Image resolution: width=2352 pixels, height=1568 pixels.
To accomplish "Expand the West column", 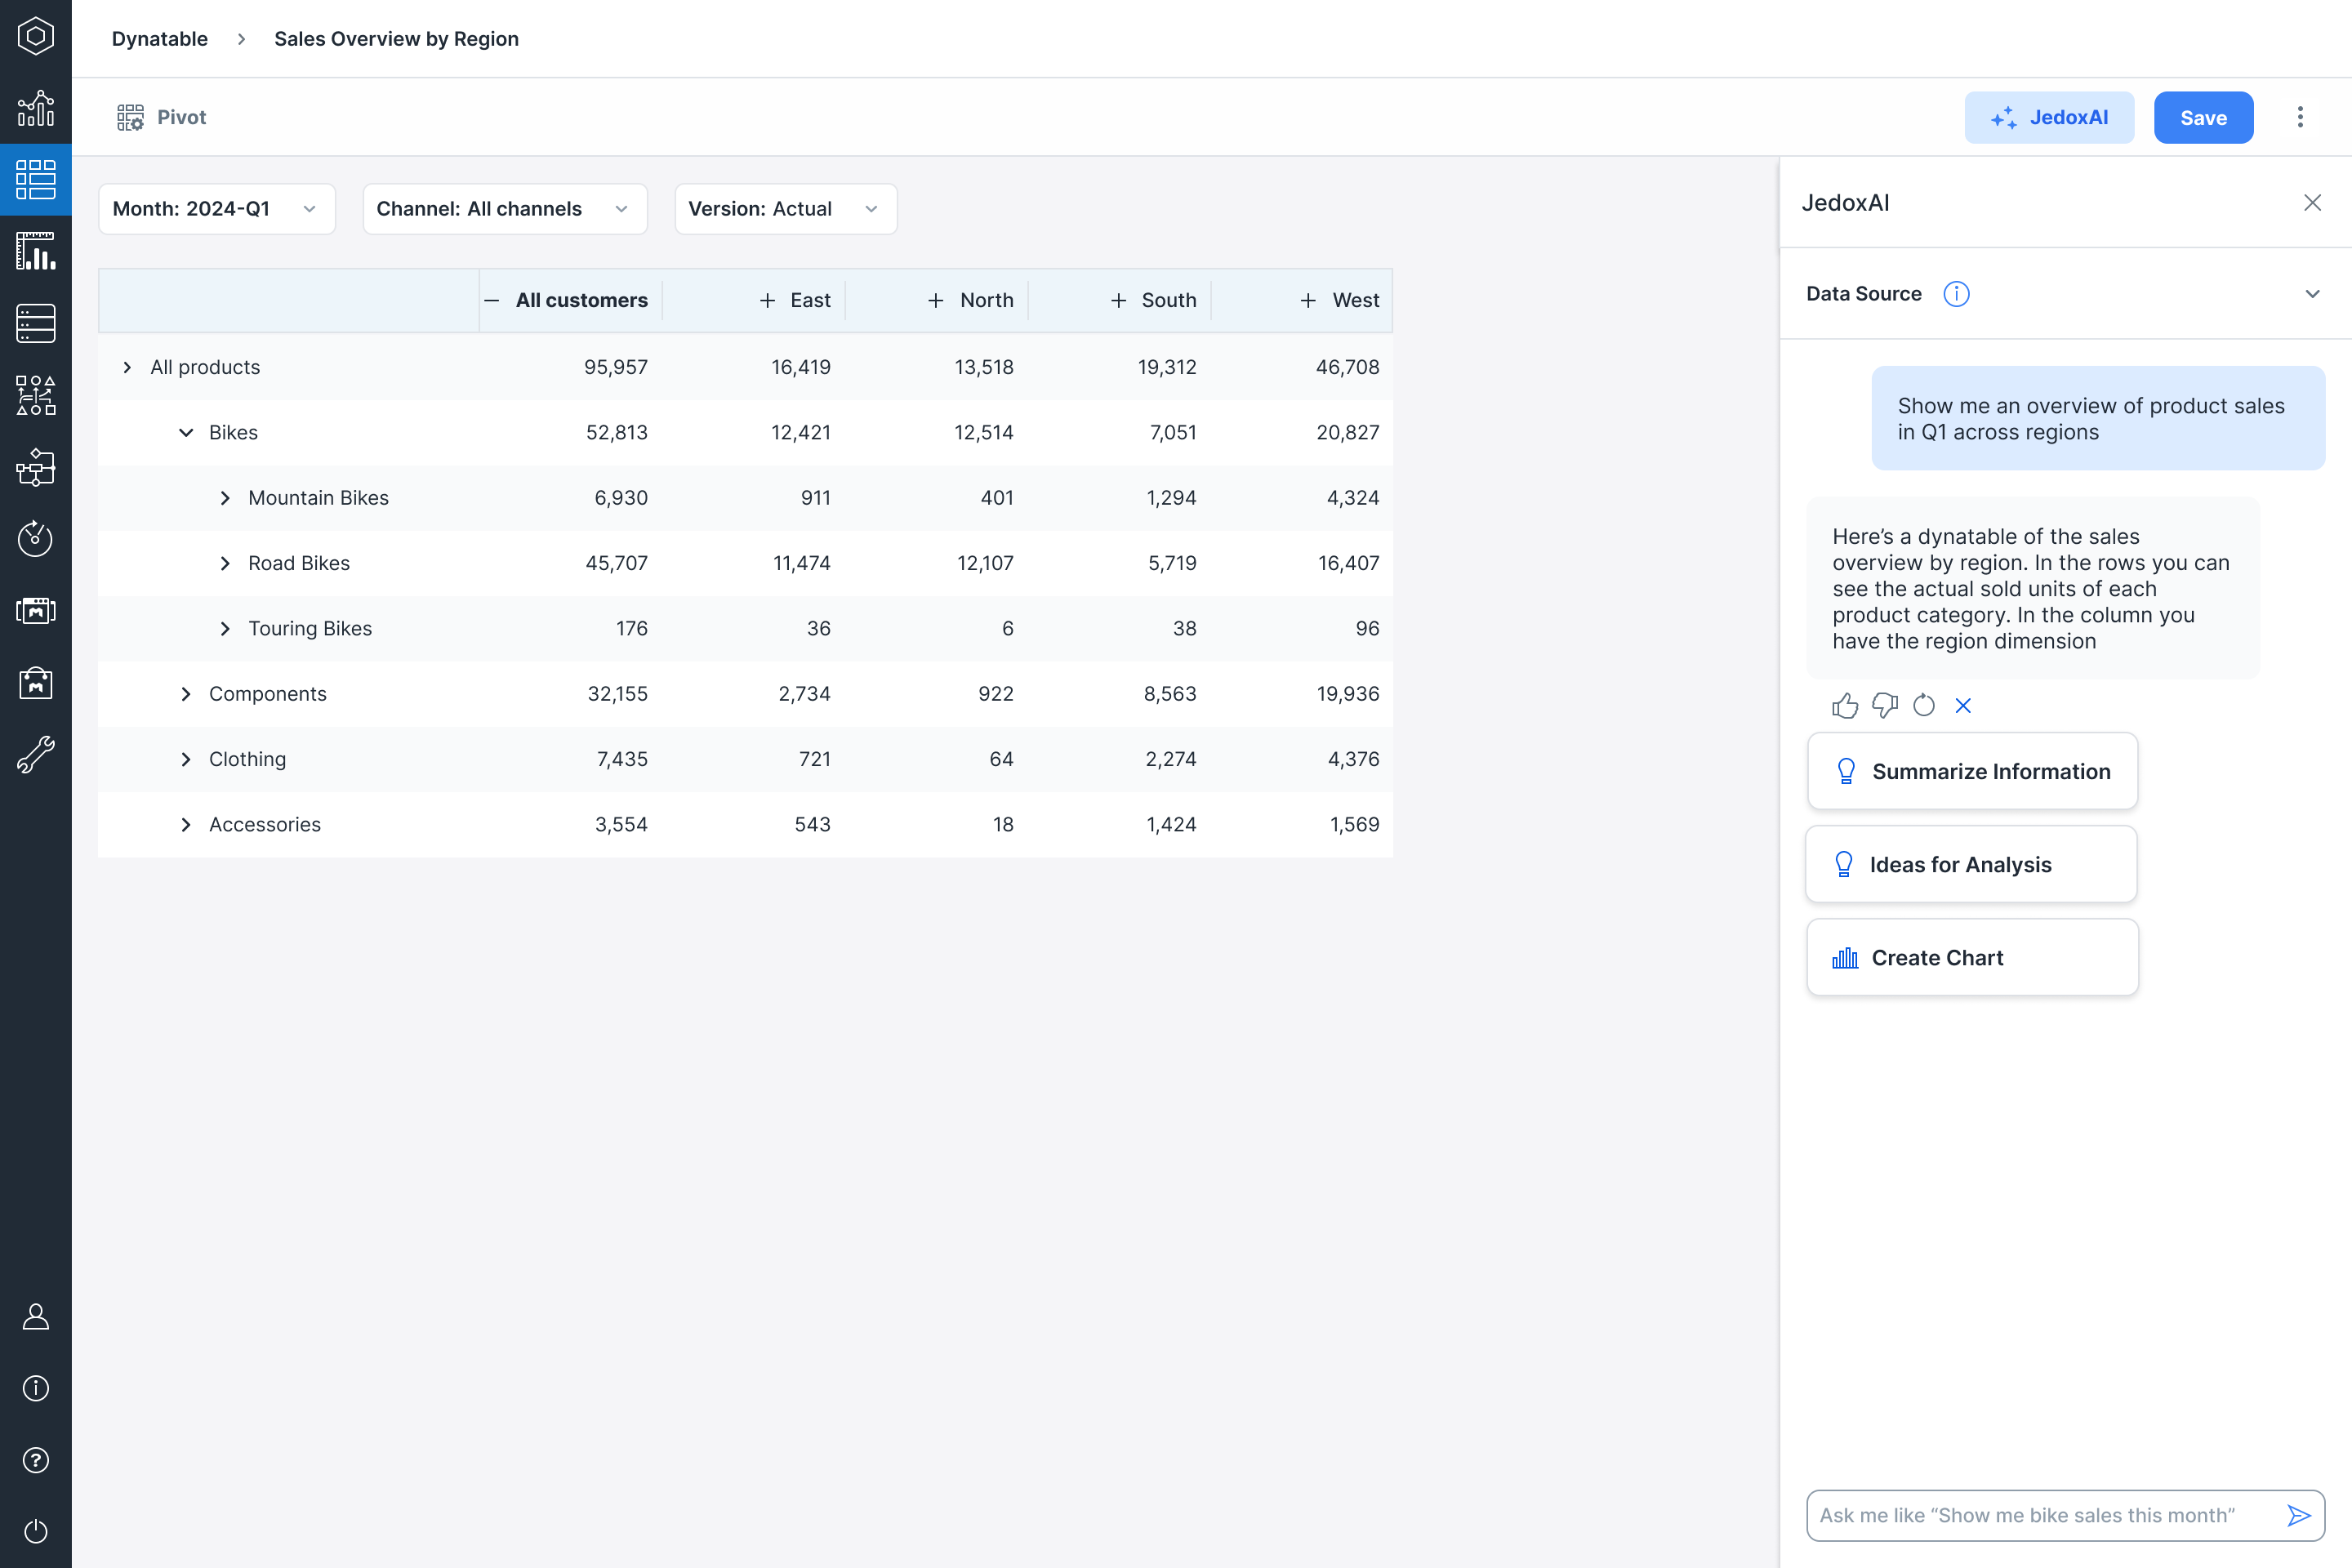I will pos(1308,300).
